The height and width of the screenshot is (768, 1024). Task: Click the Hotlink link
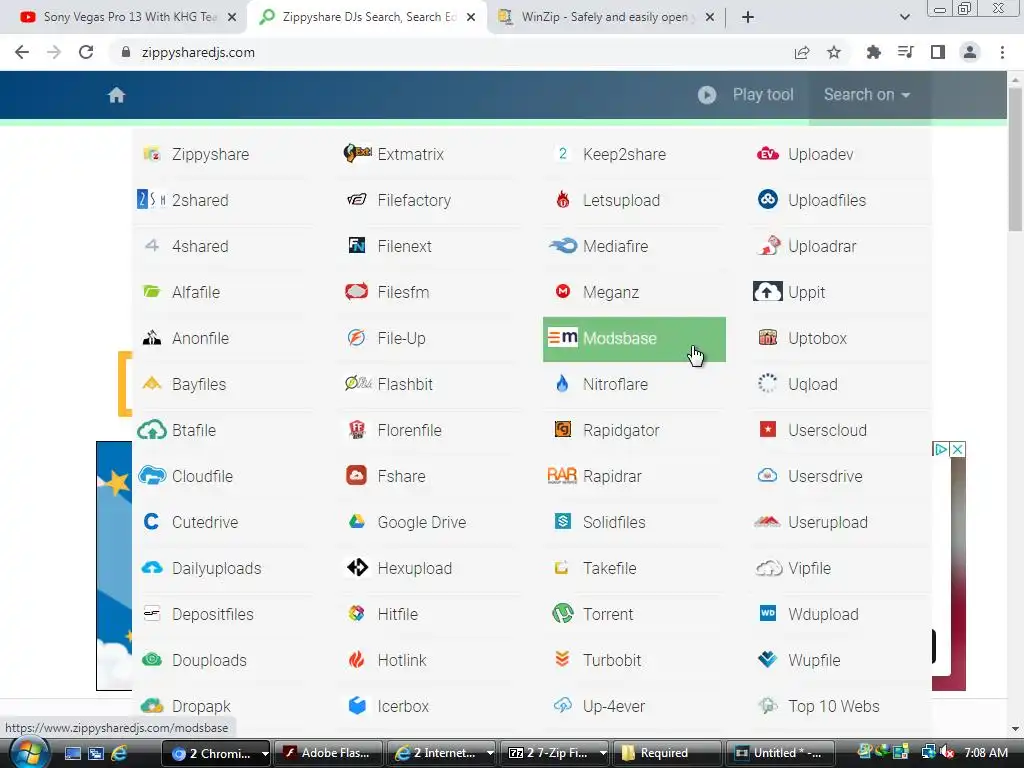402,660
